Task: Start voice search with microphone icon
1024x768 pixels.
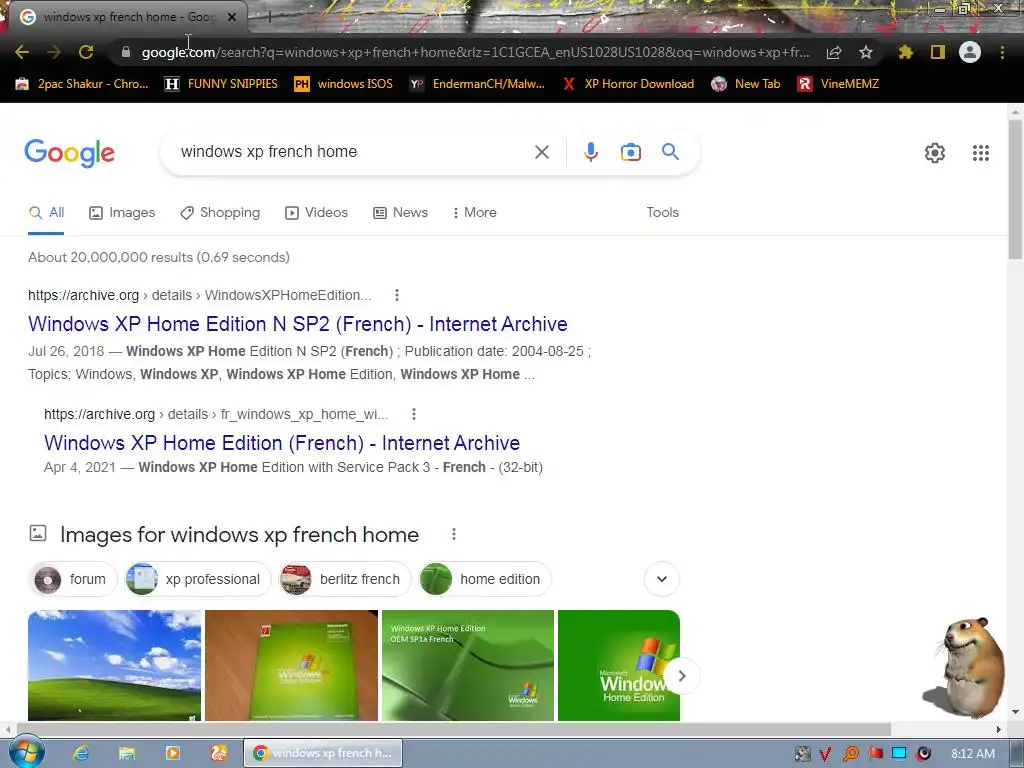Action: click(590, 152)
